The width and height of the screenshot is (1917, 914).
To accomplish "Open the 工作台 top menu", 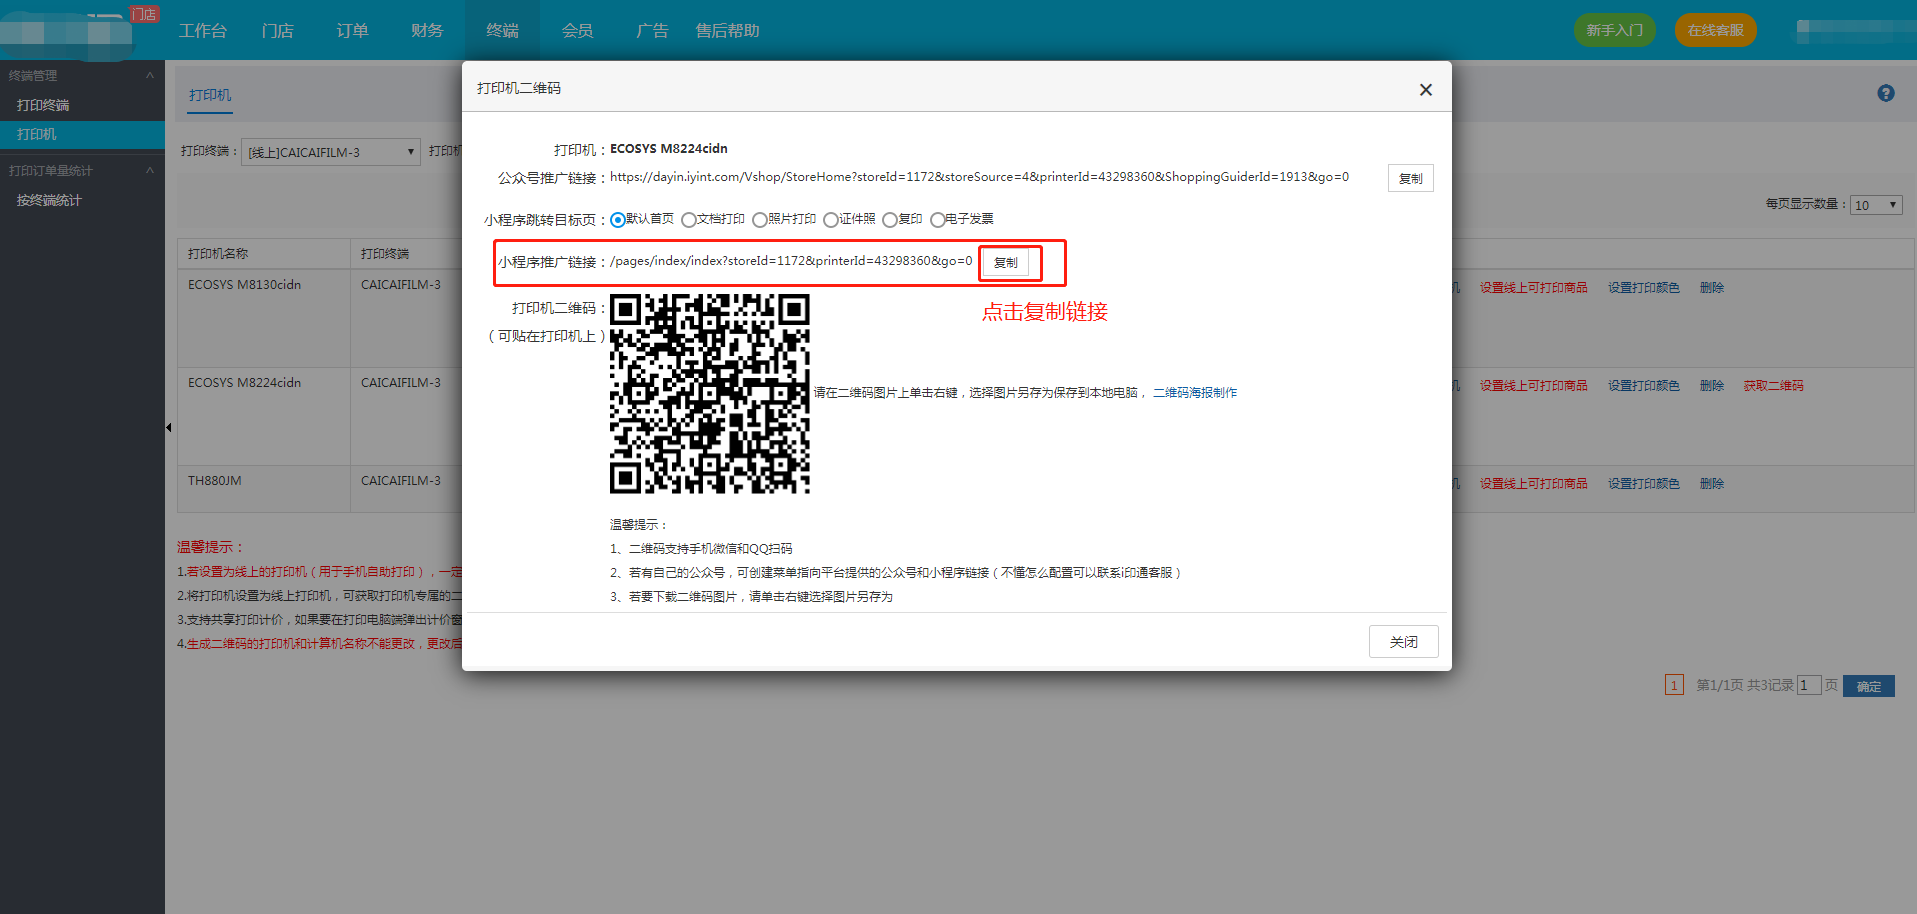I will [x=203, y=31].
